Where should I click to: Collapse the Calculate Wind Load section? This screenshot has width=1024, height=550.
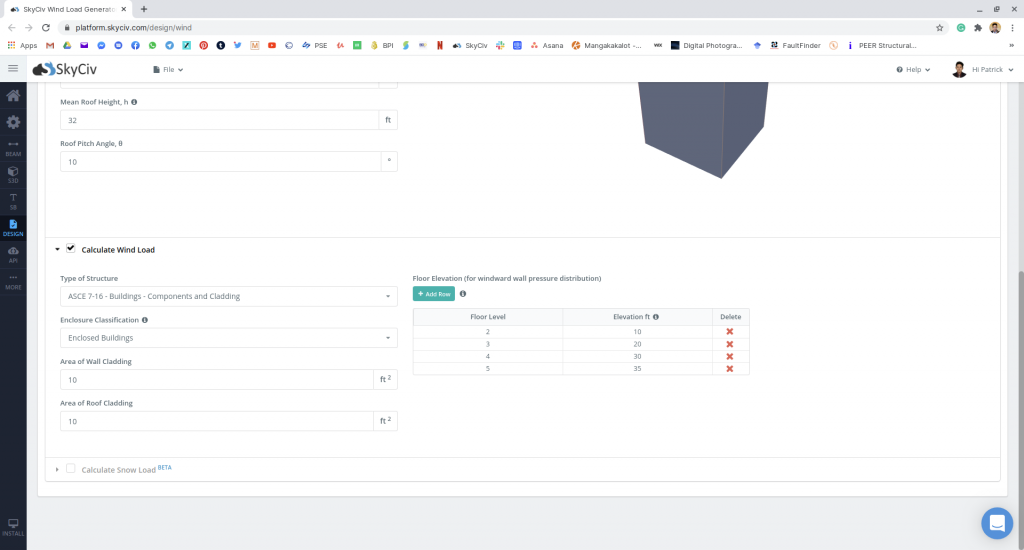[x=57, y=250]
